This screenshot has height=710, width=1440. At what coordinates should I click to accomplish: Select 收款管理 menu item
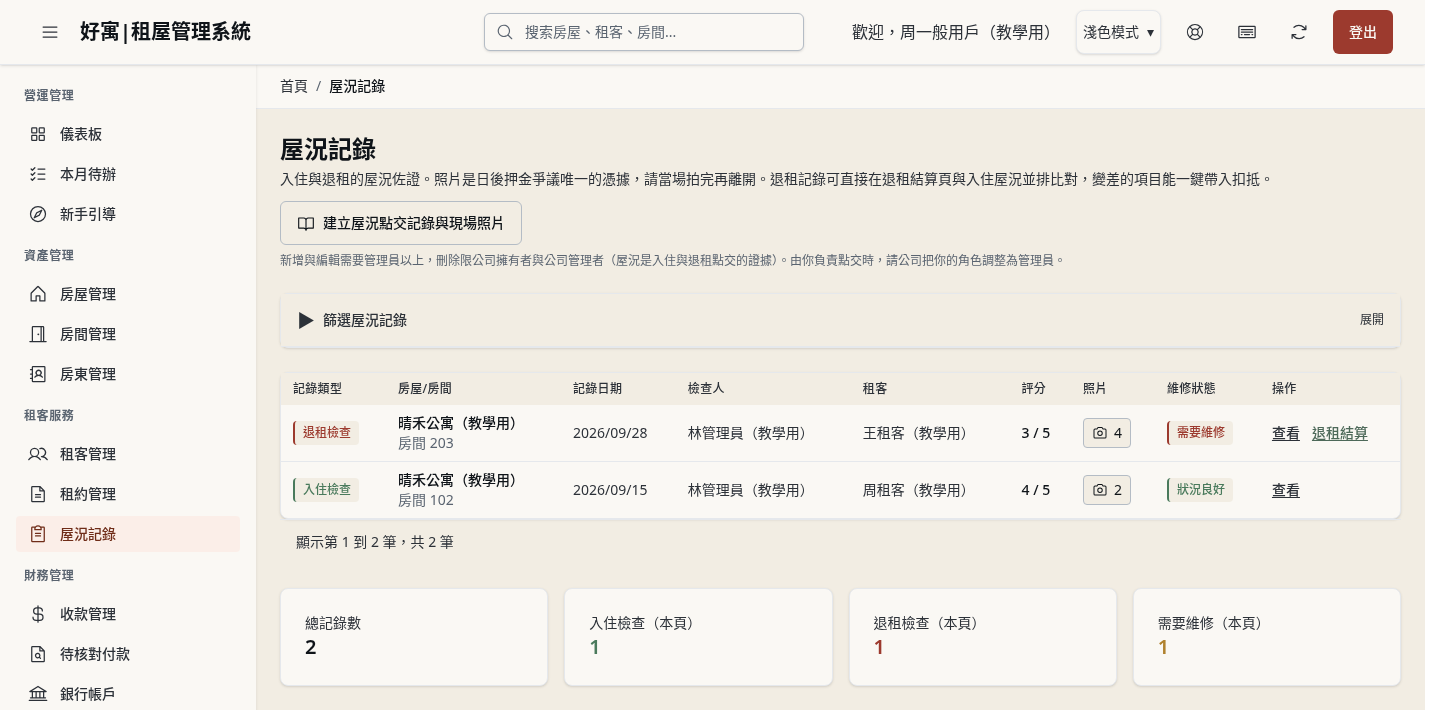[128, 614]
